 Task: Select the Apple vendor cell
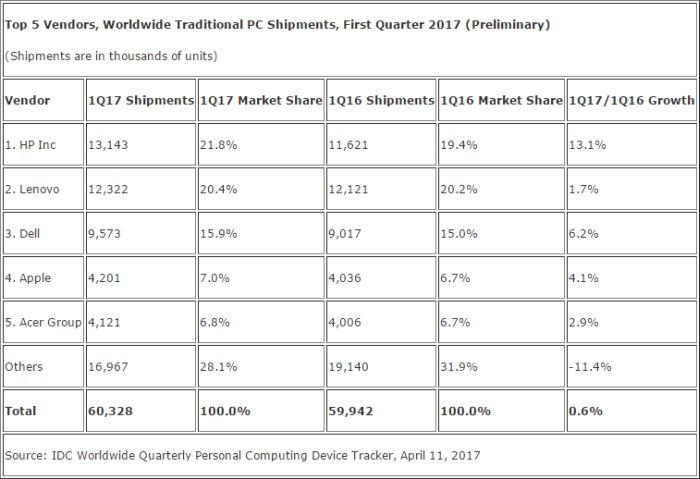pyautogui.click(x=43, y=278)
